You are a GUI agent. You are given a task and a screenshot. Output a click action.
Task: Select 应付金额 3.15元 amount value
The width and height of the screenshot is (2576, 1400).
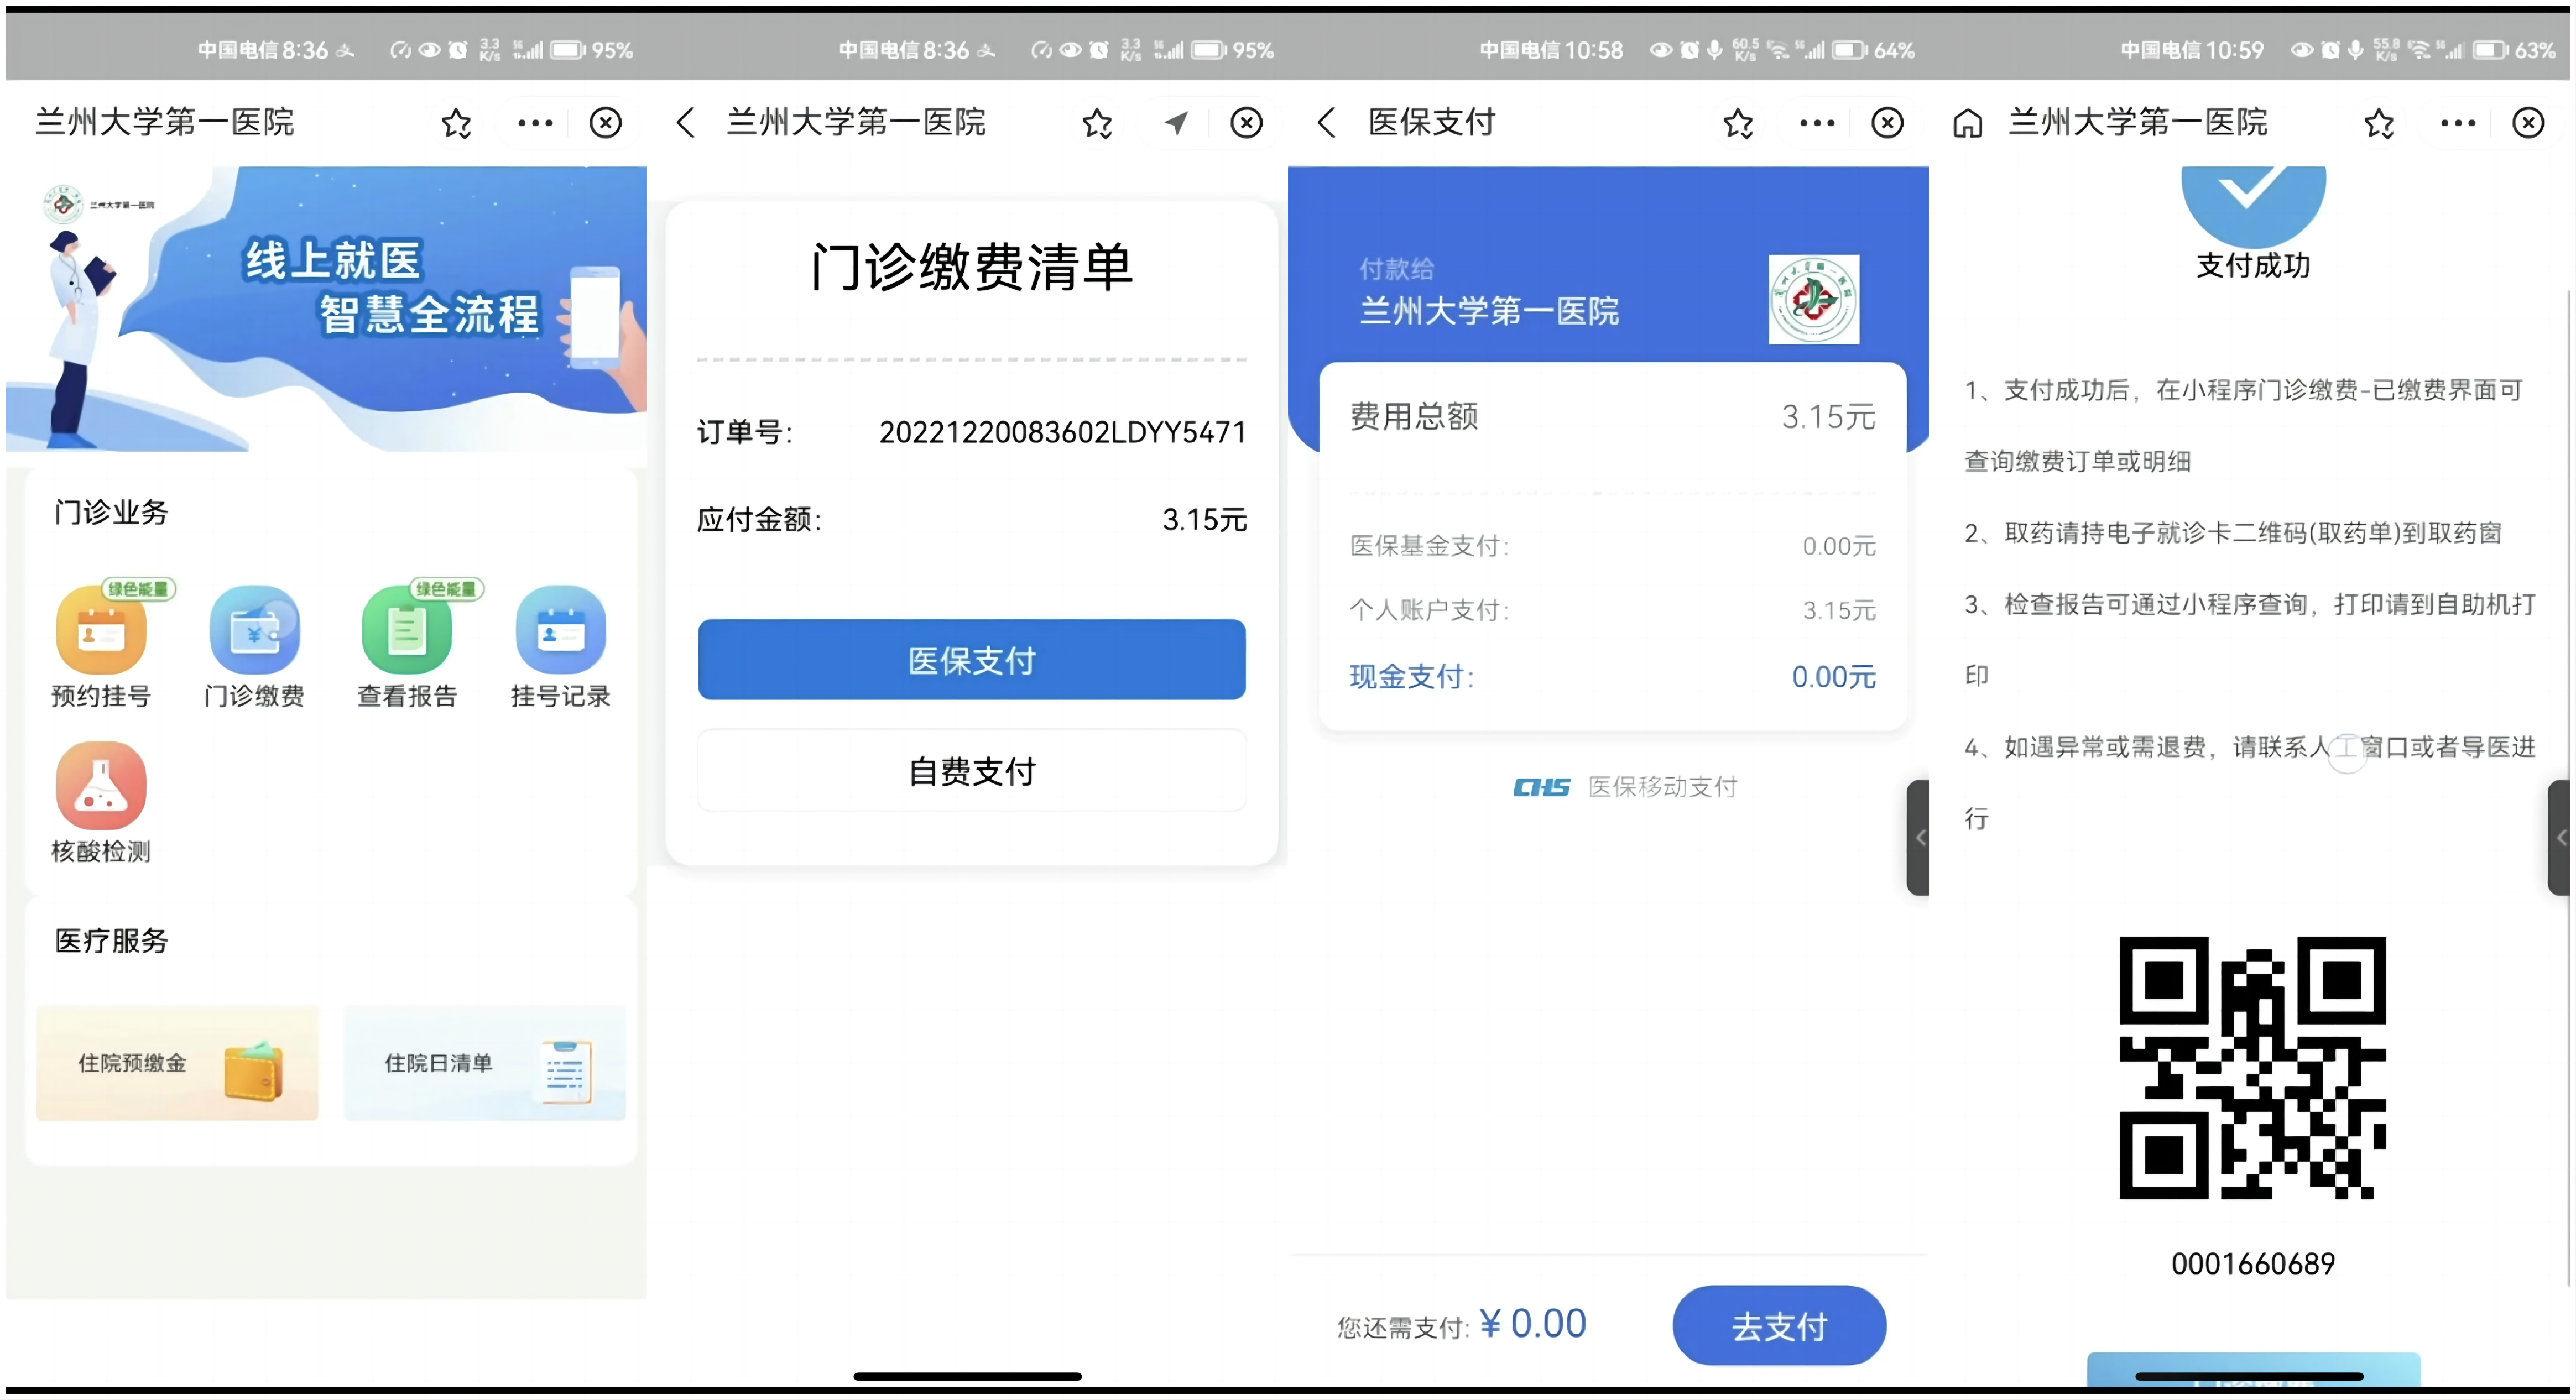coord(1205,520)
